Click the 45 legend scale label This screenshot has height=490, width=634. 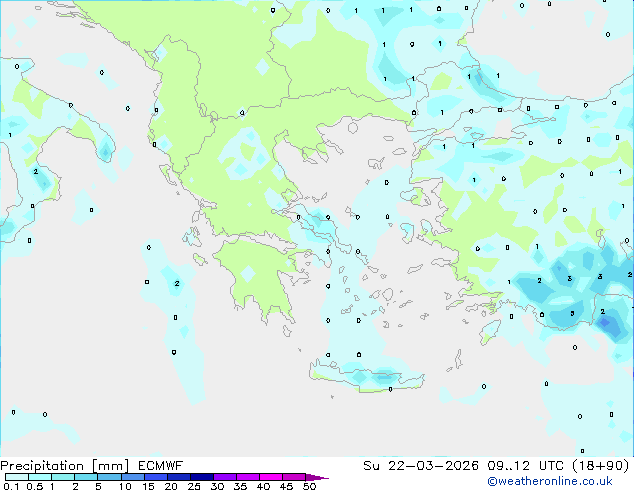click(x=286, y=486)
